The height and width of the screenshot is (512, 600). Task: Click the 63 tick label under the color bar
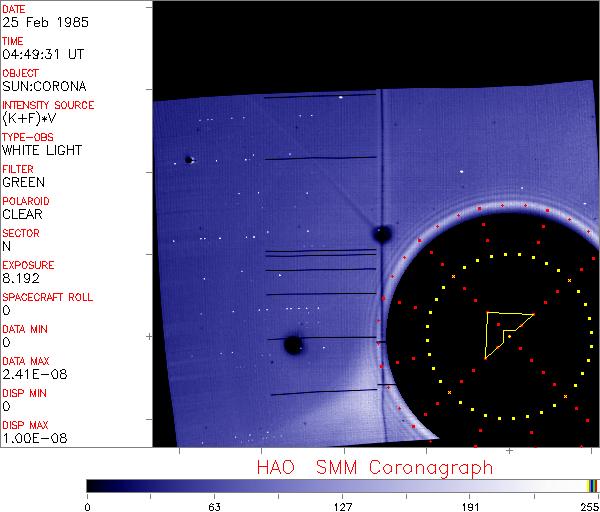click(x=214, y=505)
